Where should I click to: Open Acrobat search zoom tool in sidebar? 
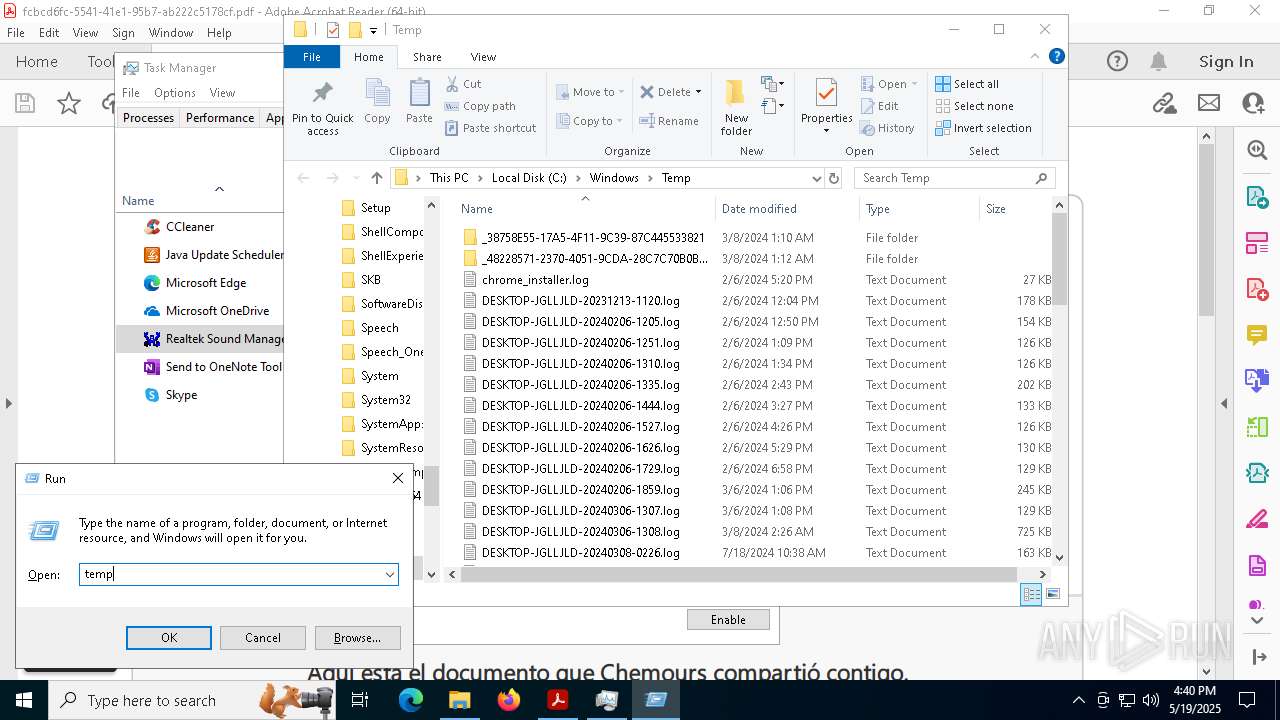coord(1257,150)
